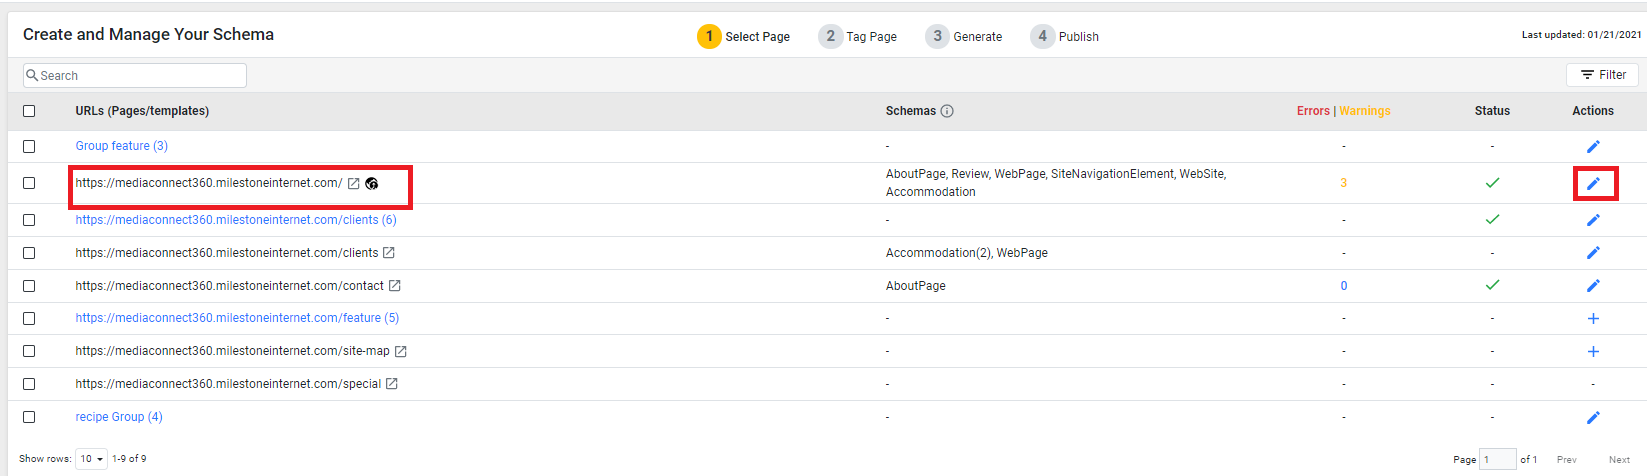Open the Show rows dropdown

click(x=92, y=459)
